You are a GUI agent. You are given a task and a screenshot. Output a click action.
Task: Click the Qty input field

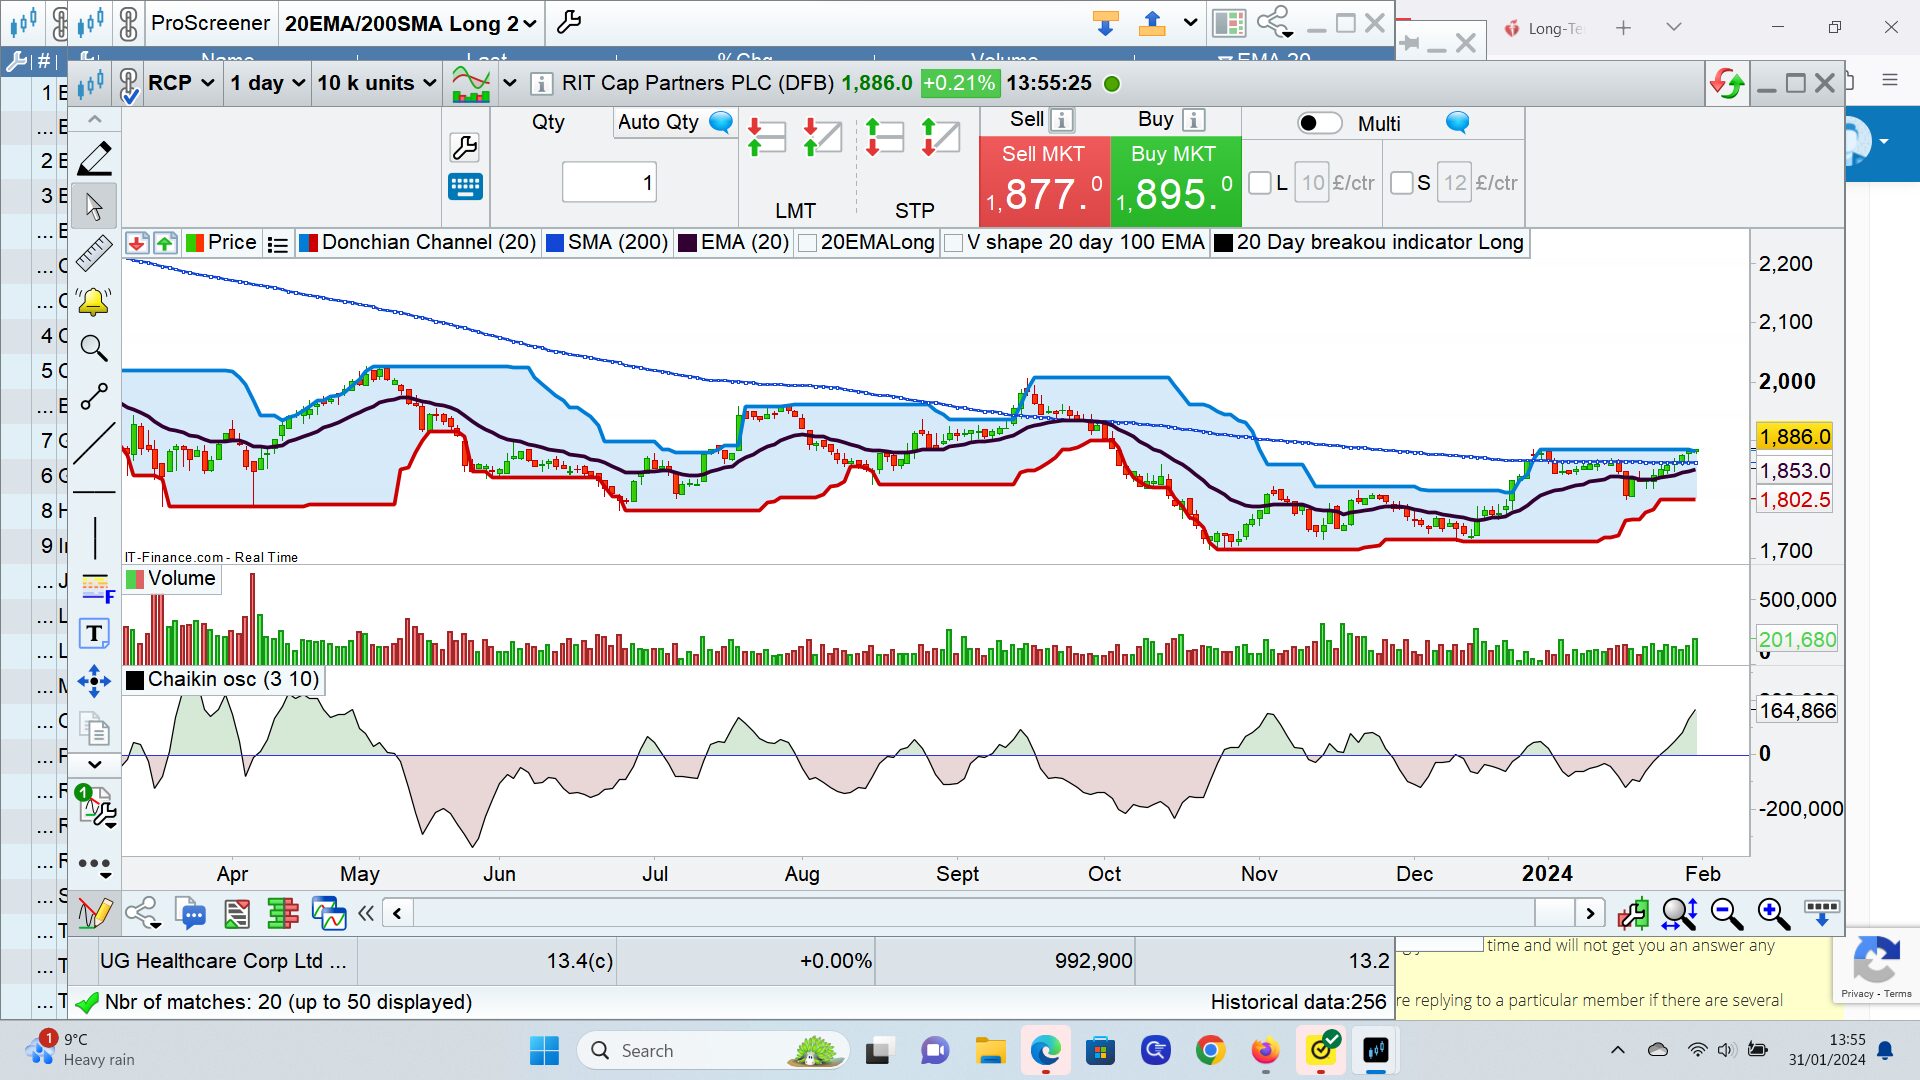[608, 182]
